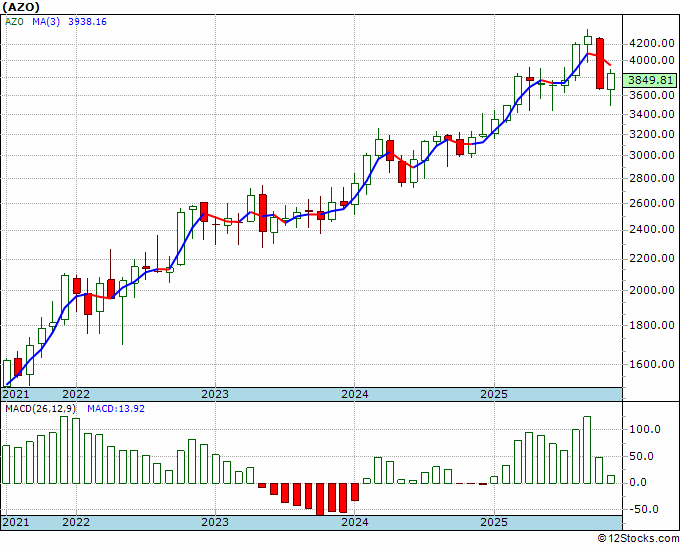This screenshot has width=680, height=546.
Task: Click the 2400.00 price axis label
Action: coord(651,229)
